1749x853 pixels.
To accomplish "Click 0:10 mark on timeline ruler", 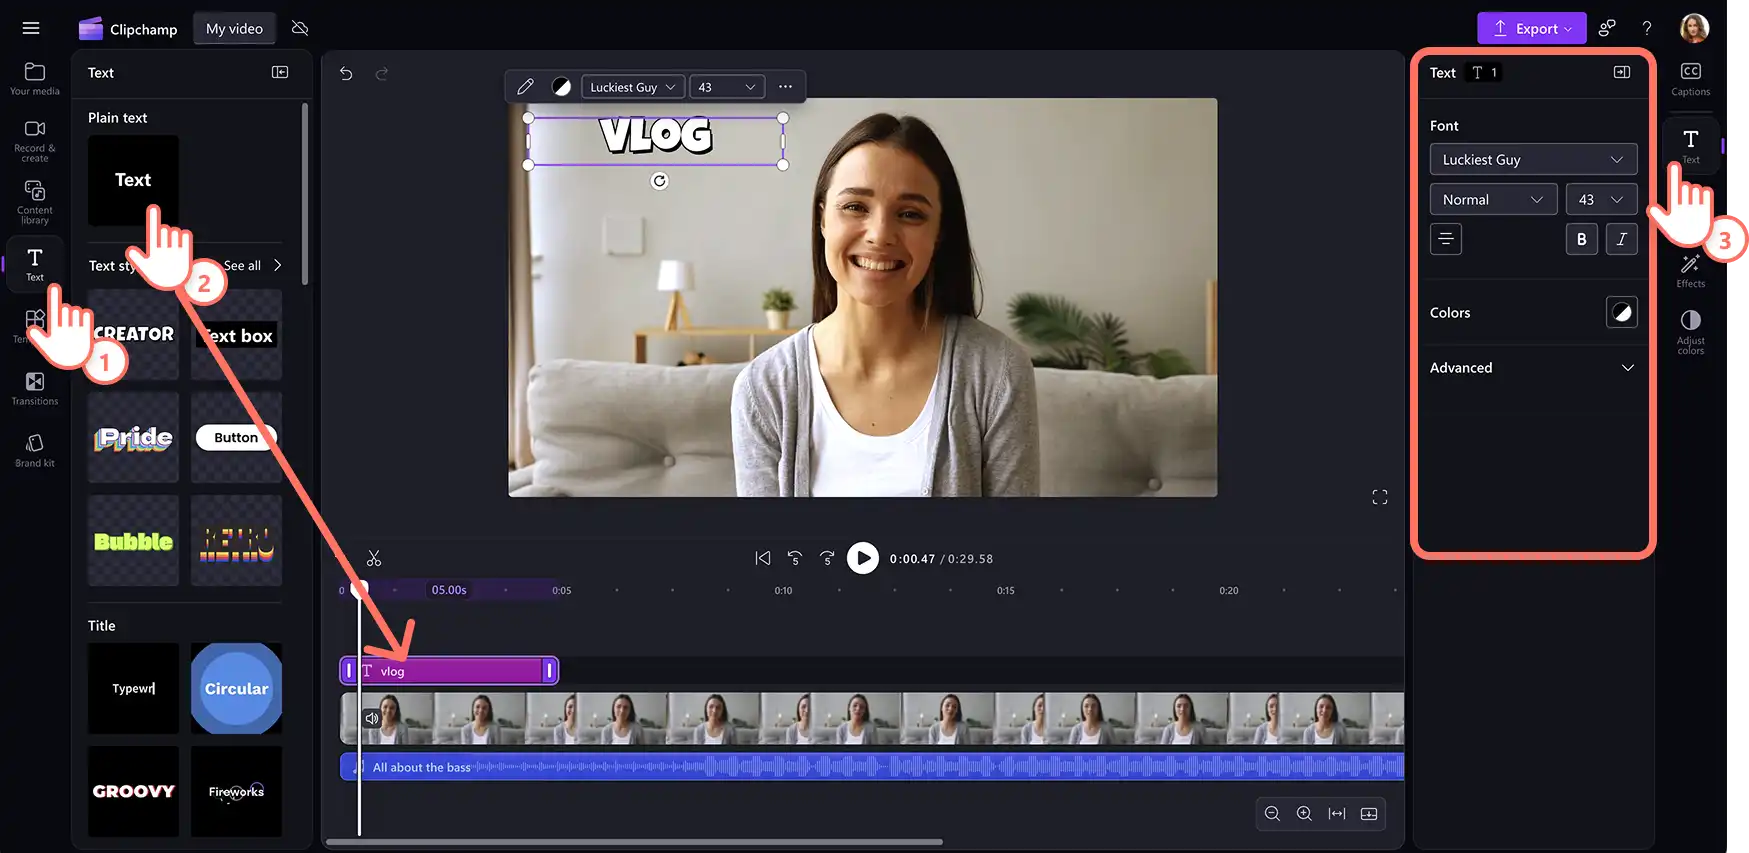I will coord(783,590).
